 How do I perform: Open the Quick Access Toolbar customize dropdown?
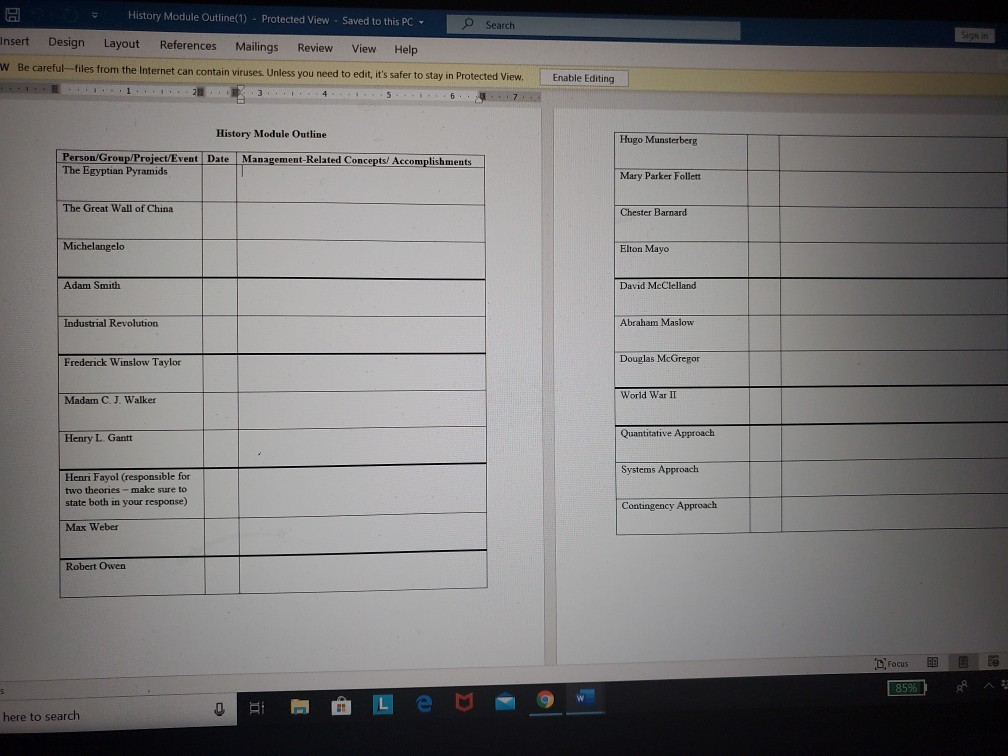click(94, 15)
